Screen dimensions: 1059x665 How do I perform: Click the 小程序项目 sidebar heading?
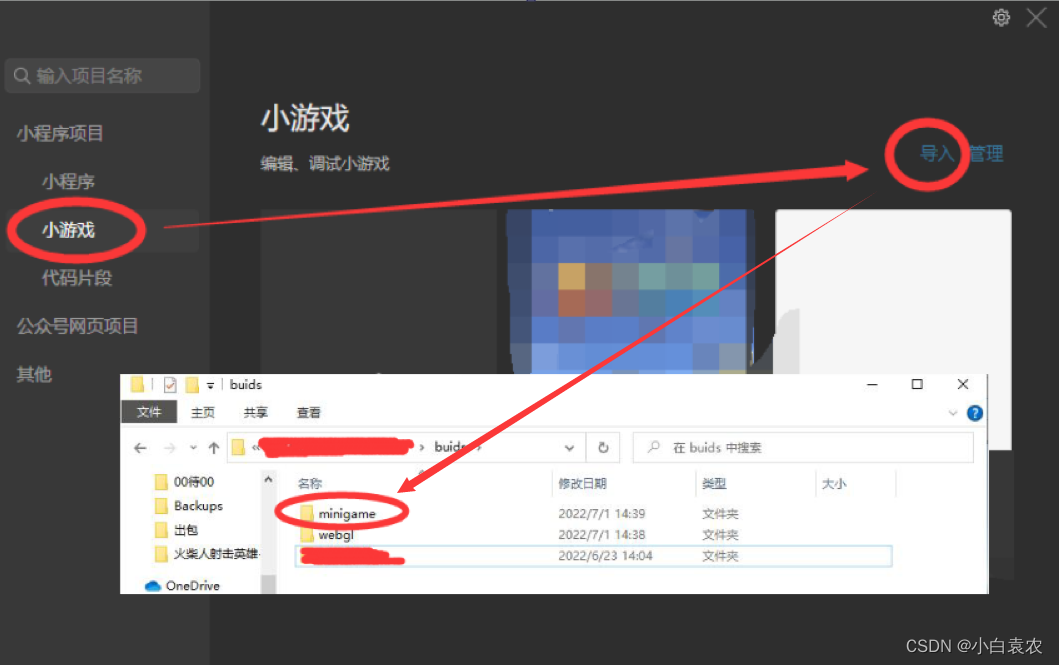[x=59, y=133]
